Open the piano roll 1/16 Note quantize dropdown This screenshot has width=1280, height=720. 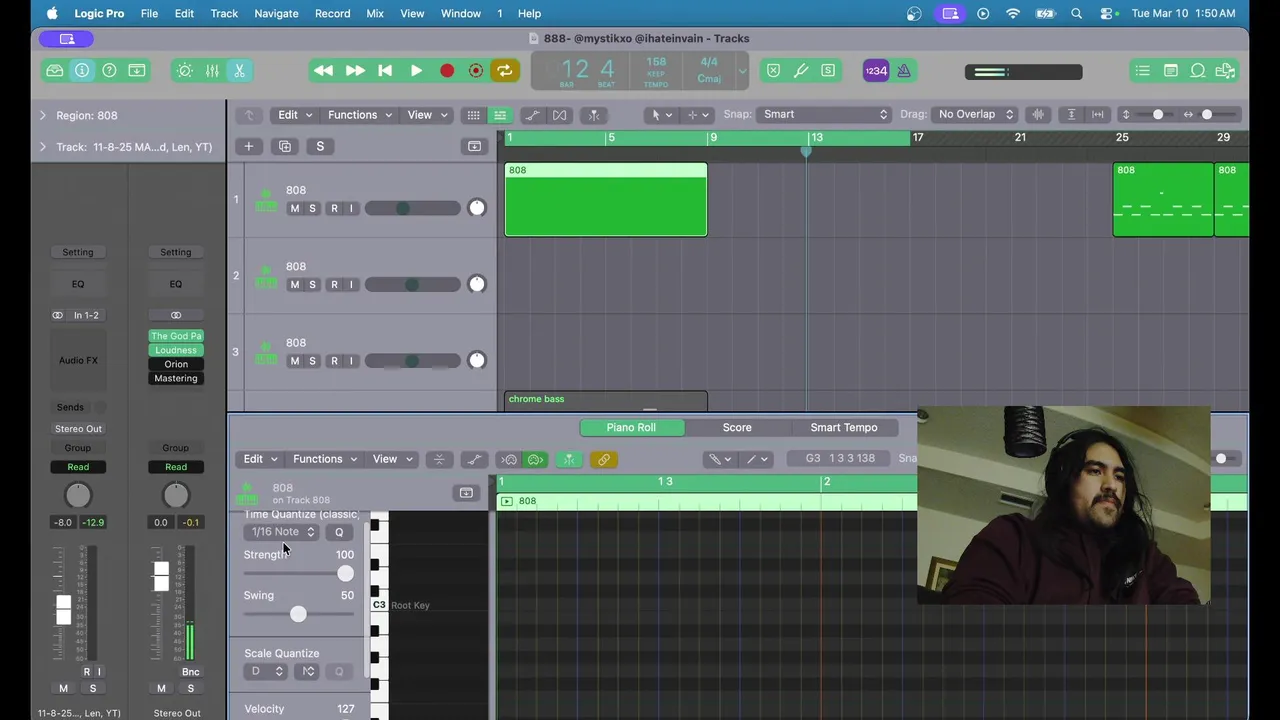tap(283, 532)
